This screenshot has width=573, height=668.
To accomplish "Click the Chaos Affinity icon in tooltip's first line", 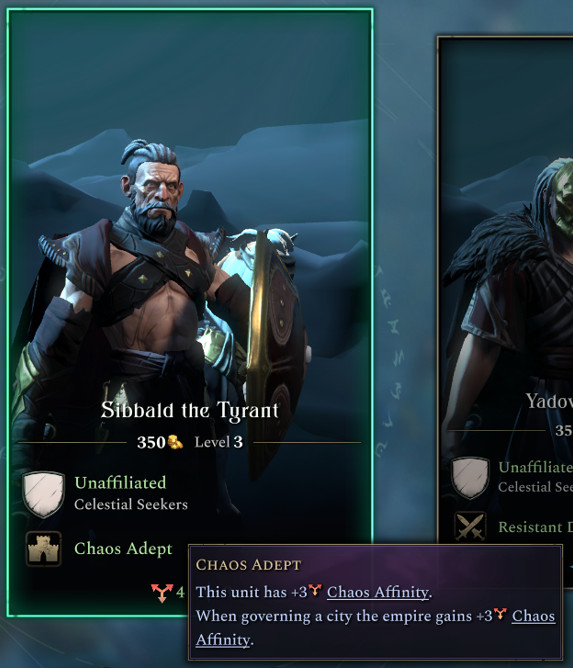I will pyautogui.click(x=314, y=590).
